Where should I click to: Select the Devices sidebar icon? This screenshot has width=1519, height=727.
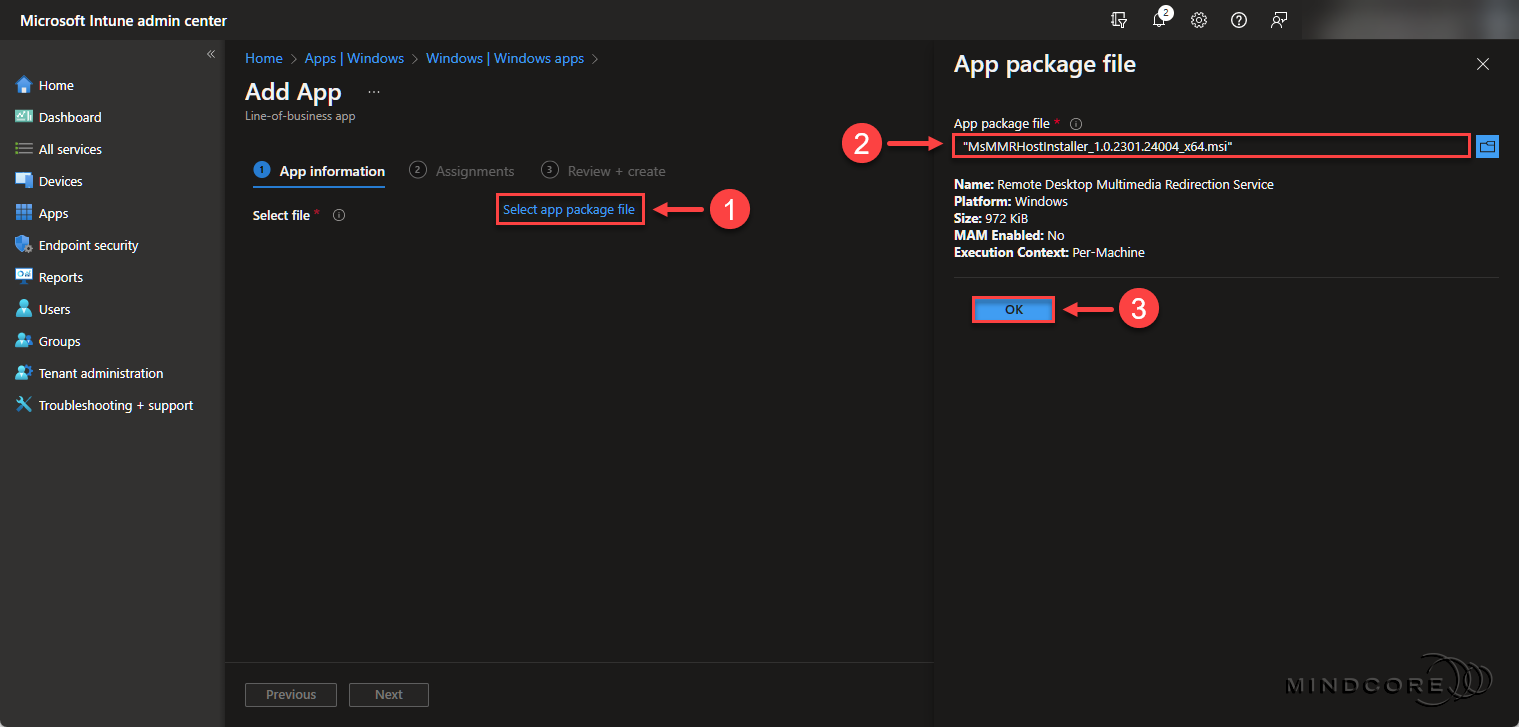click(x=24, y=181)
